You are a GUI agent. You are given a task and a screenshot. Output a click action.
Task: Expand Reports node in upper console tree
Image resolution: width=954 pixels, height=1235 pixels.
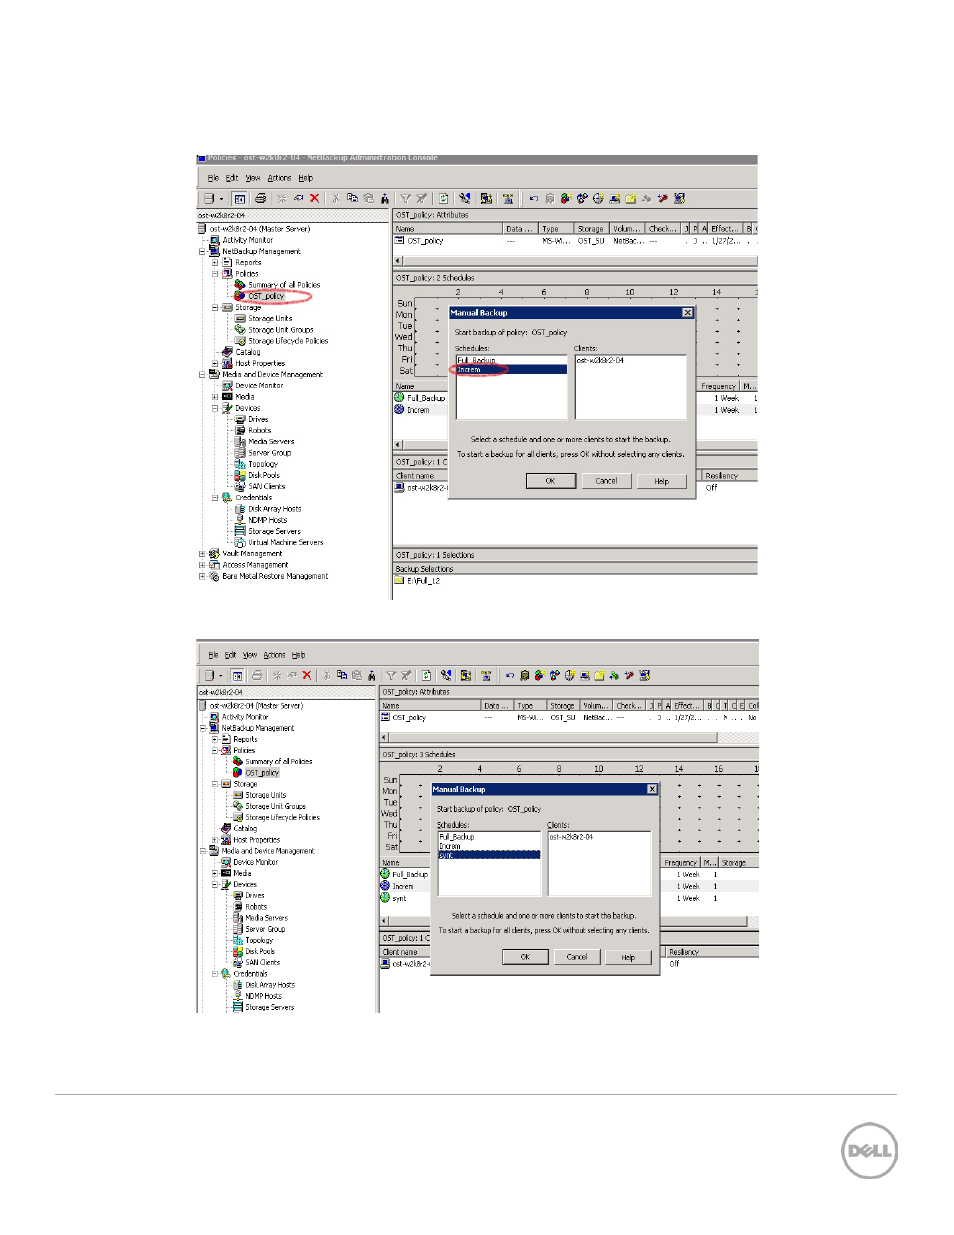tap(215, 262)
